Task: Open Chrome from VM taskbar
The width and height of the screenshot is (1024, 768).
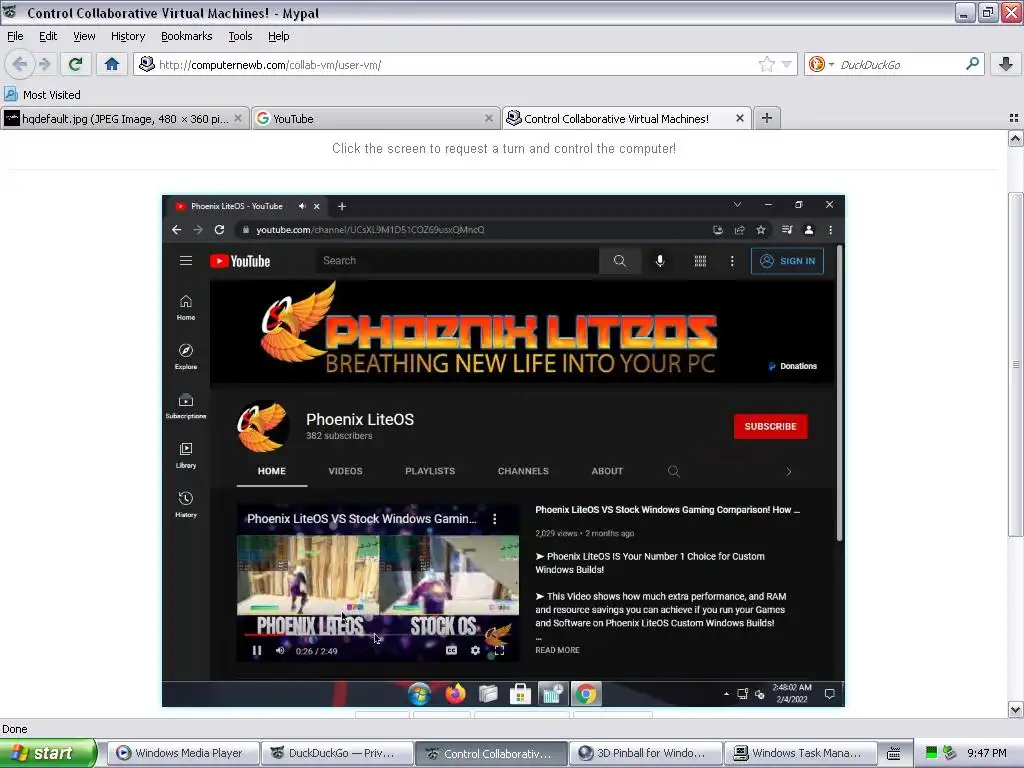Action: pos(586,694)
